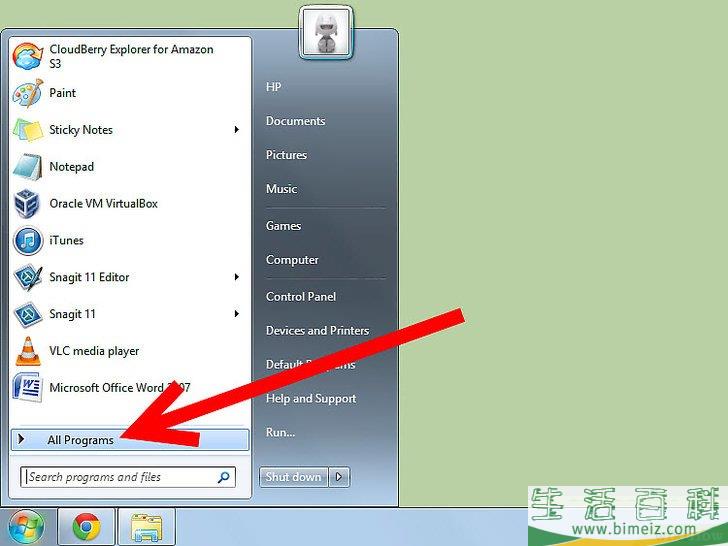
Task: Click the Shut down button
Action: [x=293, y=477]
